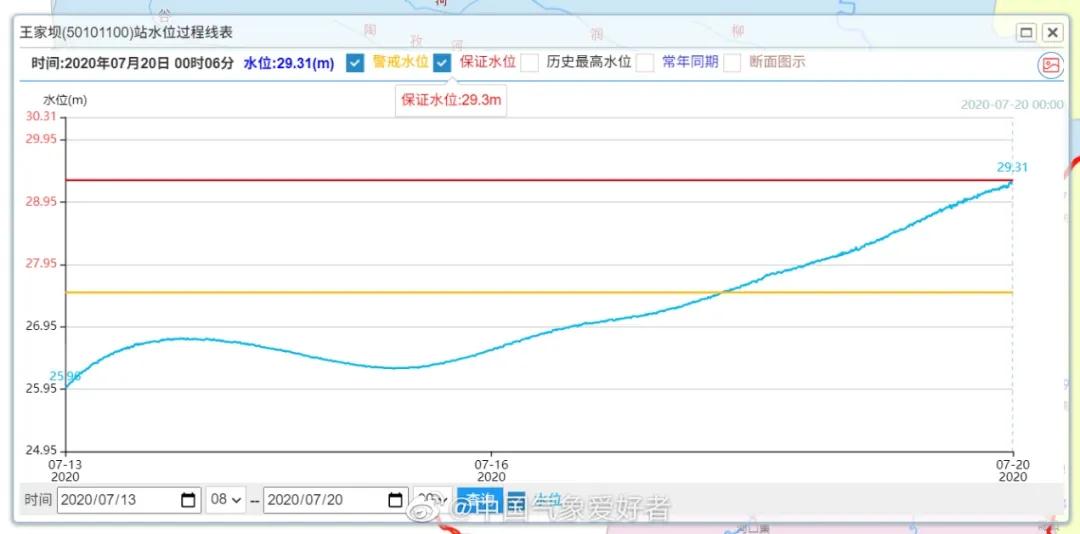The width and height of the screenshot is (1080, 534).
Task: Enable the 历史最高水位 checkbox
Action: click(x=530, y=63)
